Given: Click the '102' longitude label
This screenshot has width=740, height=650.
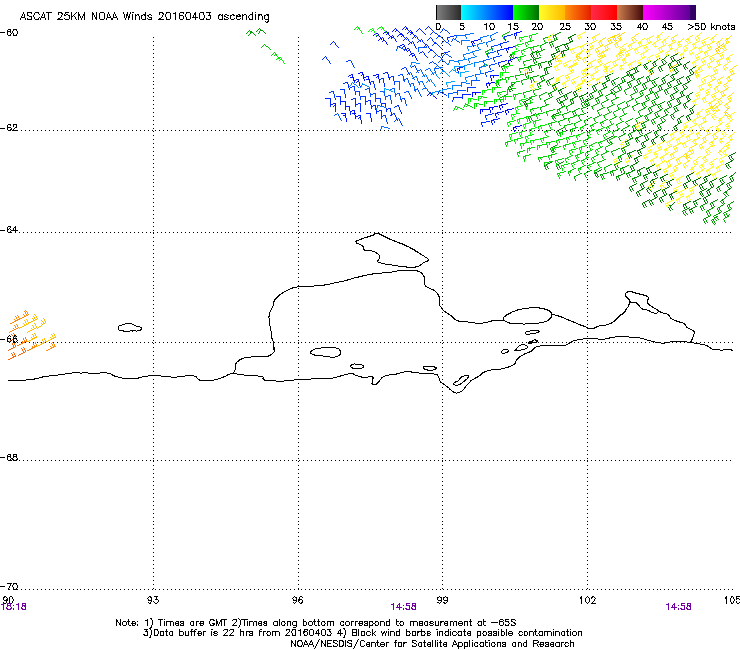Looking at the screenshot, I should [x=587, y=600].
